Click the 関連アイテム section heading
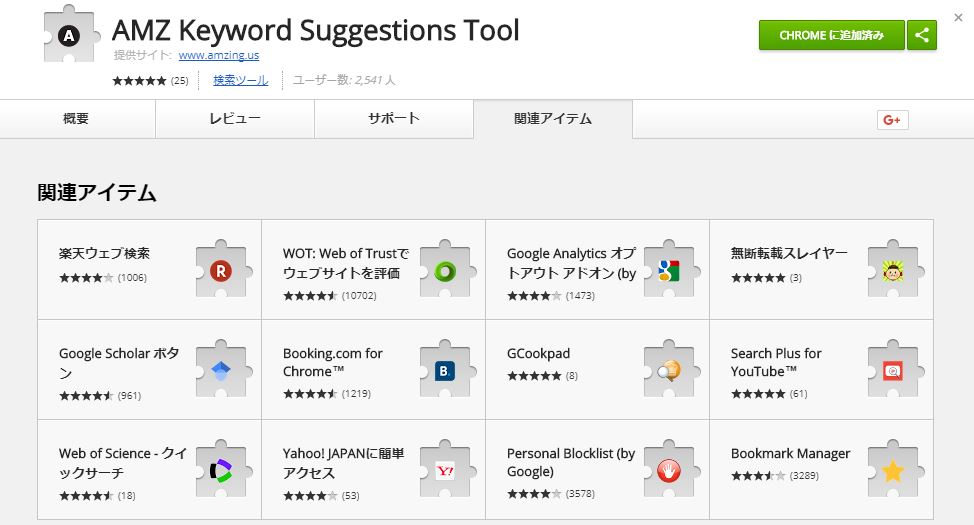Screen dimensions: 974x525 click(x=97, y=193)
